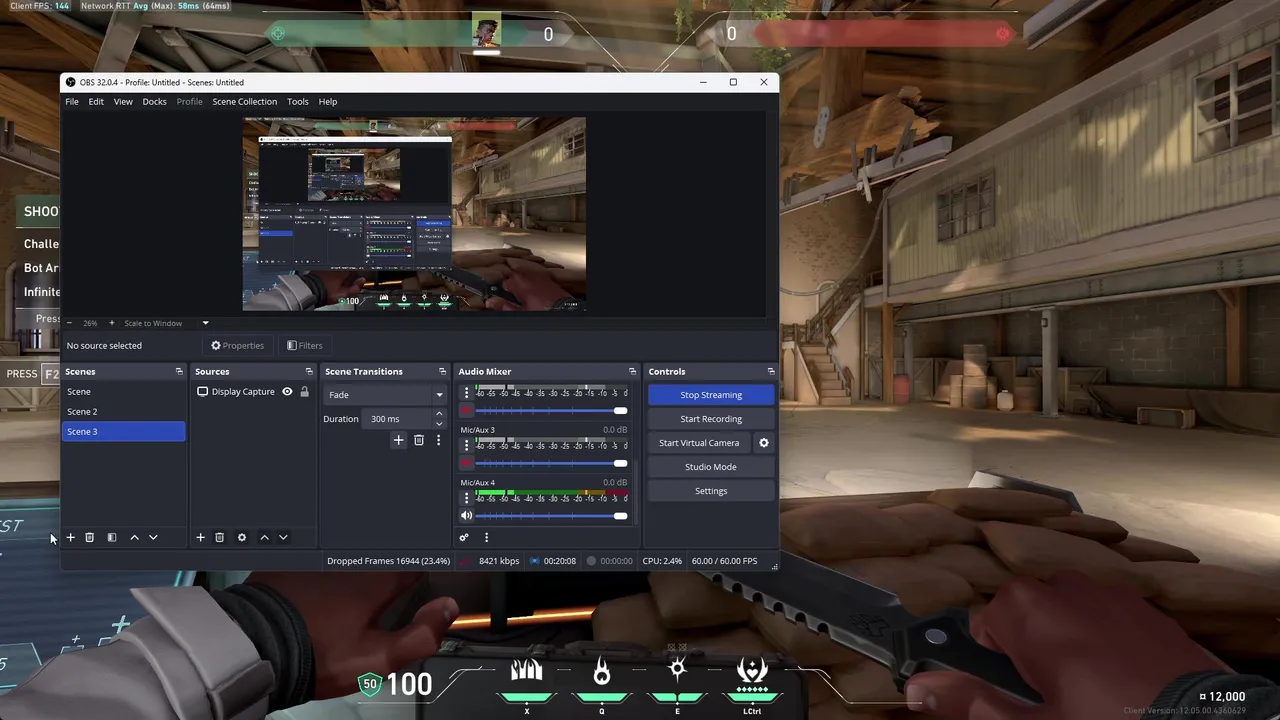This screenshot has height=720, width=1280.
Task: Undock the Sources panel
Action: click(x=309, y=371)
